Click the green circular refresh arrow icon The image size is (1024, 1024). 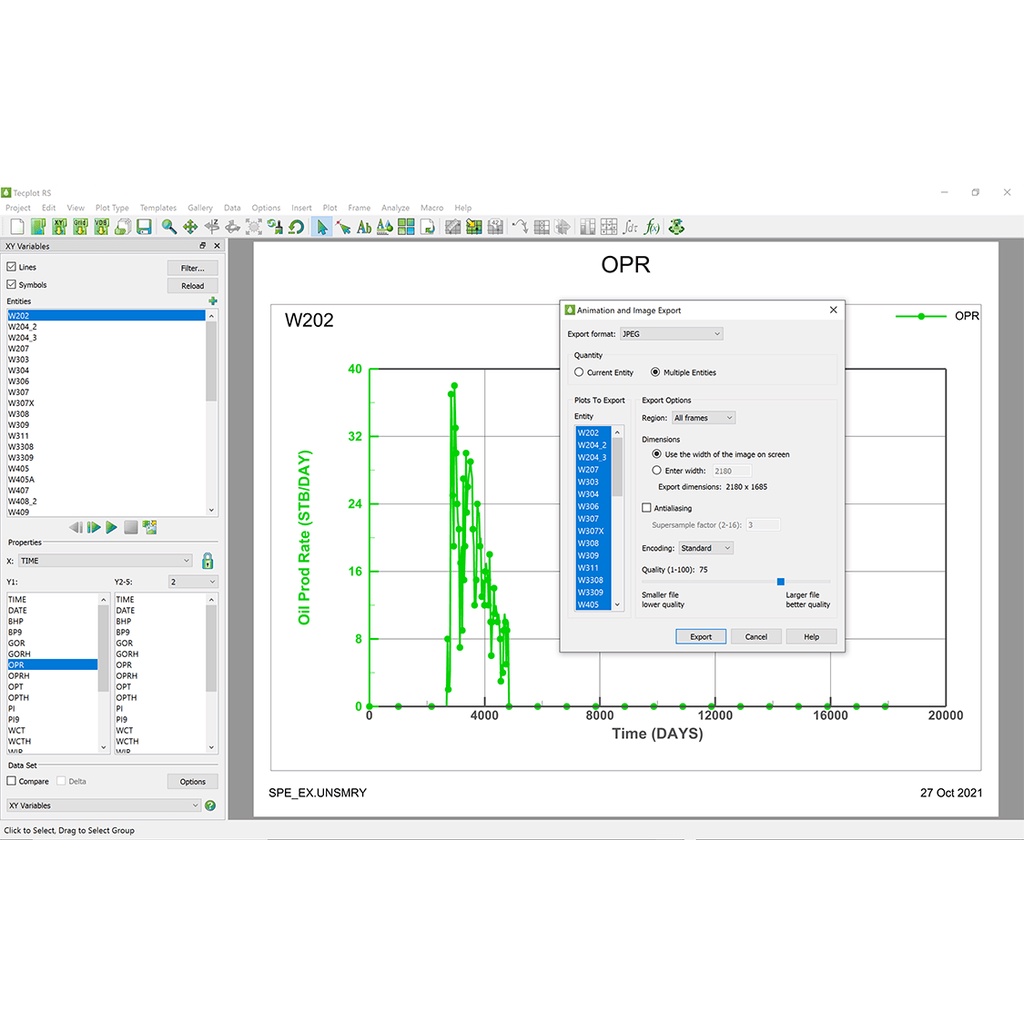pos(296,227)
